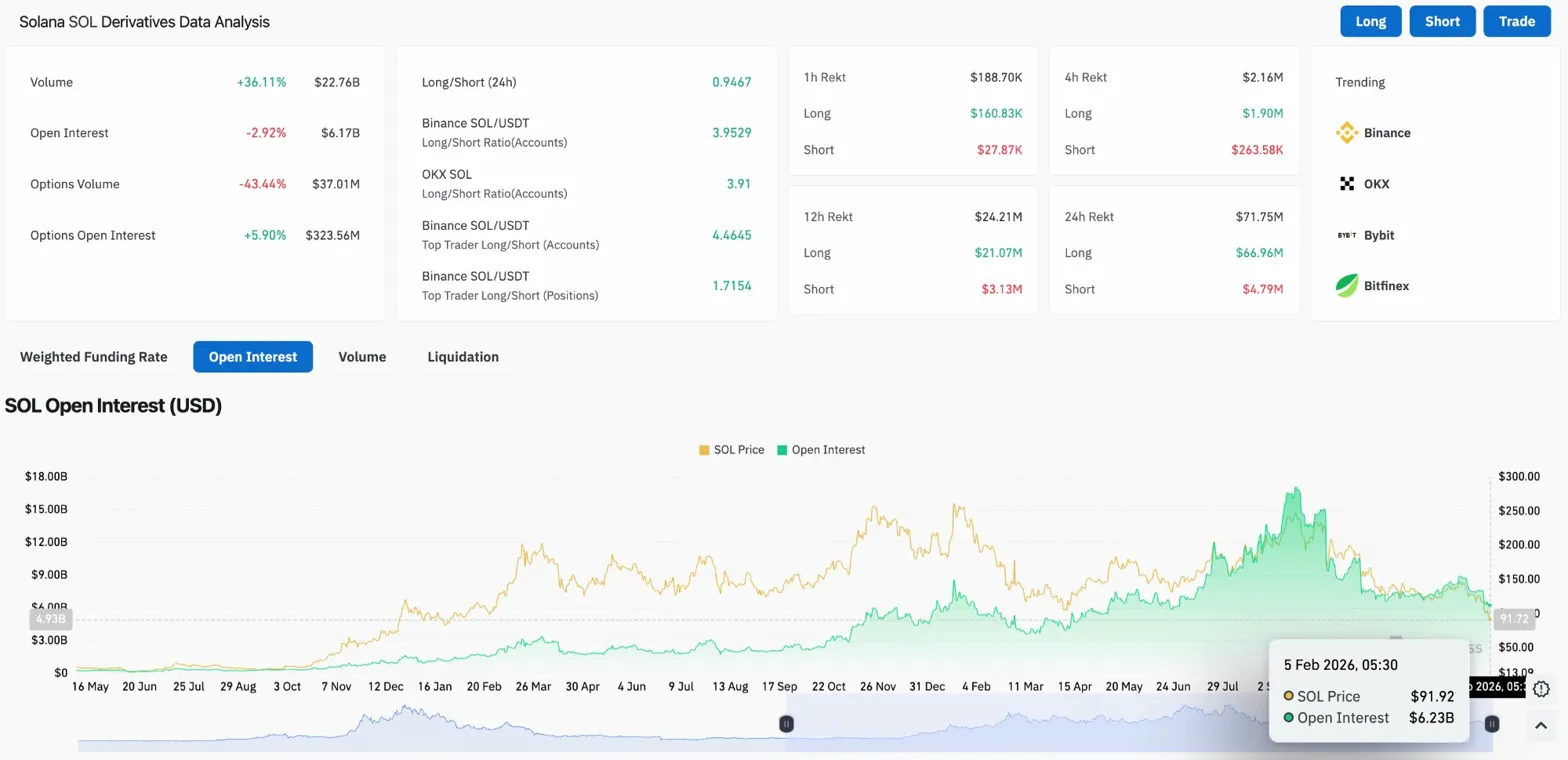Collapse using the up chevron button
Viewport: 1568px width, 760px height.
coord(1541,725)
